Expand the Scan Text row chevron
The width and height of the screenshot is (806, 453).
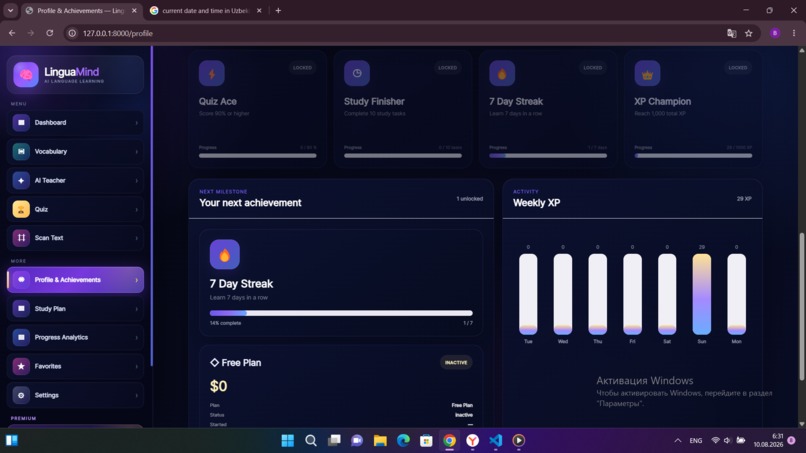136,238
